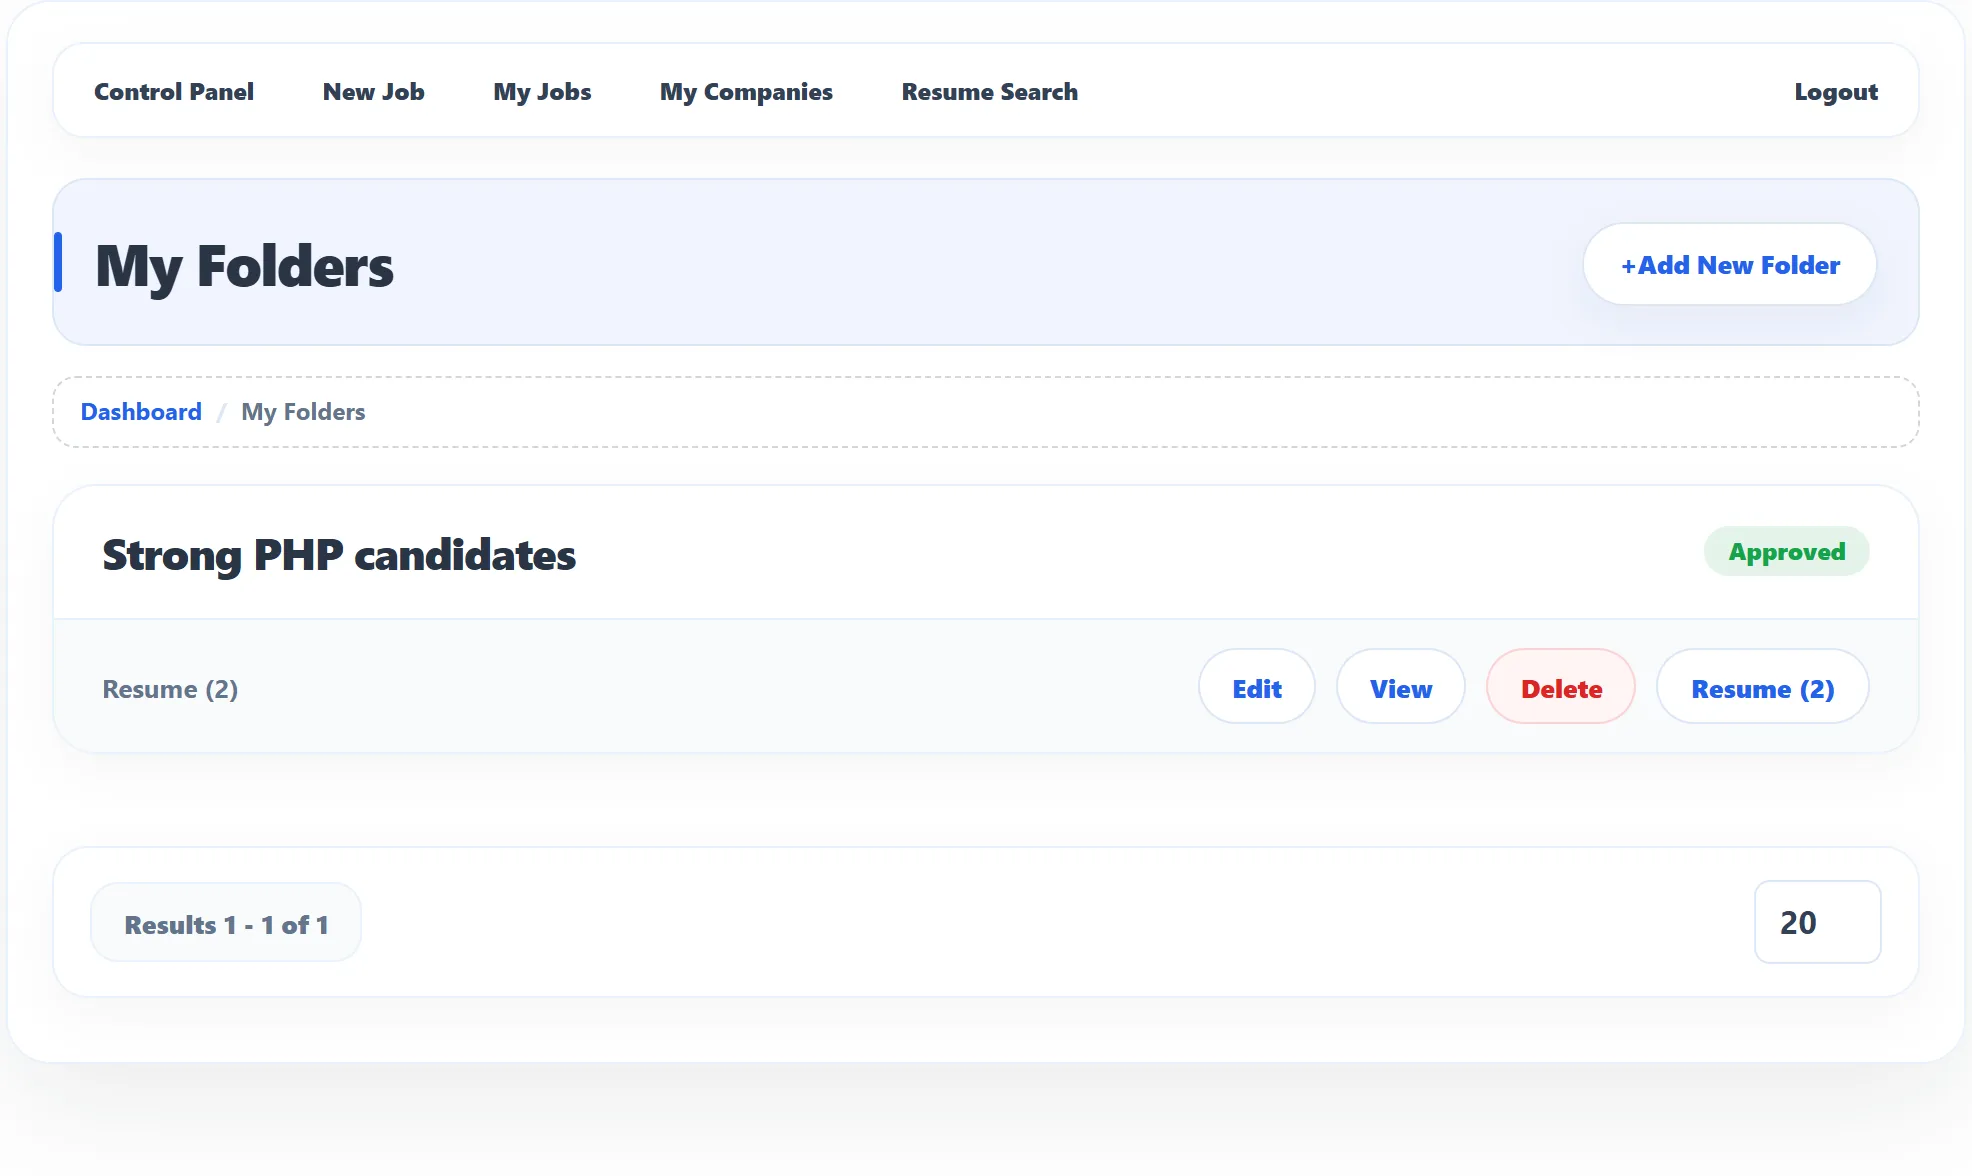Open the per-page dropdown showing 20
This screenshot has width=1972, height=1176.
pyautogui.click(x=1818, y=921)
